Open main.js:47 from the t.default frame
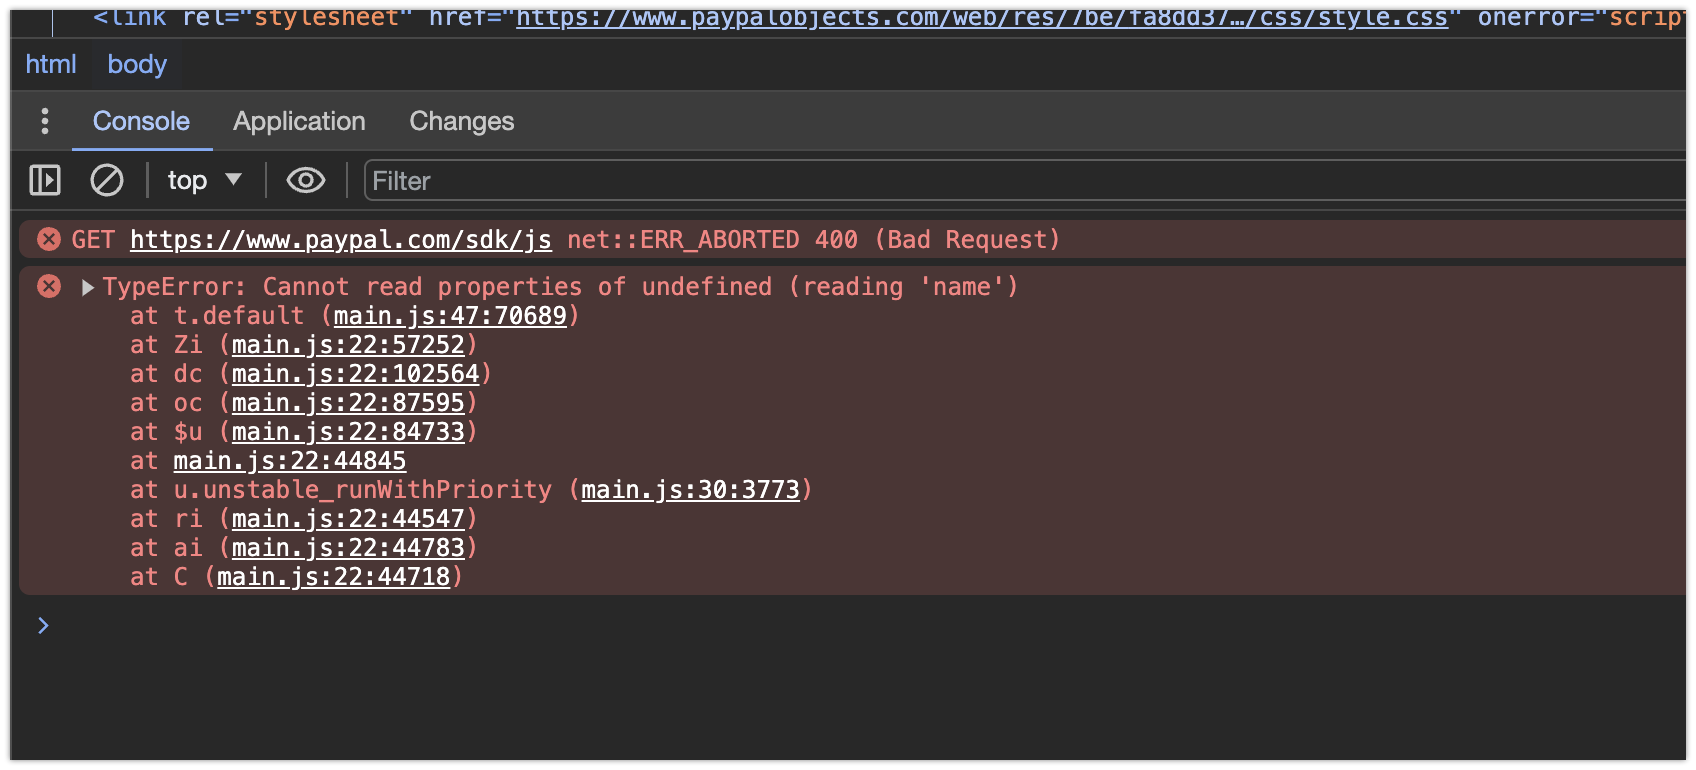 pos(452,315)
